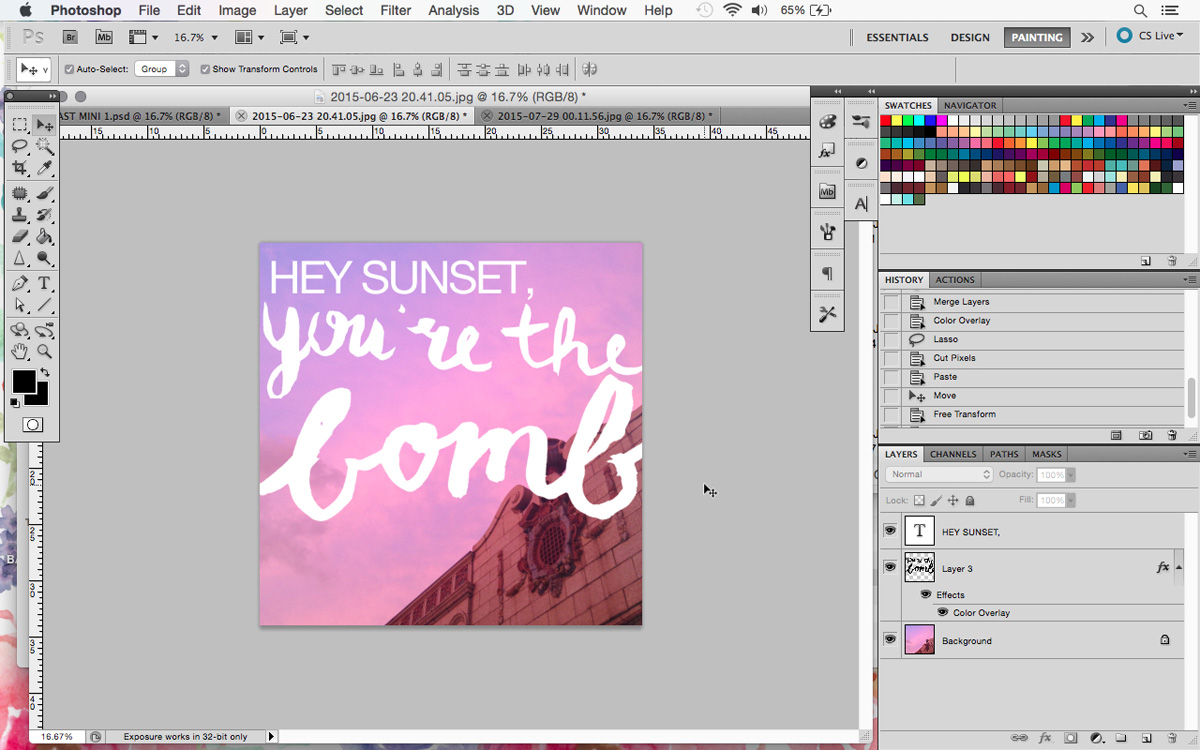
Task: Open the Opacity value dropdown arrow
Action: (x=1071, y=475)
